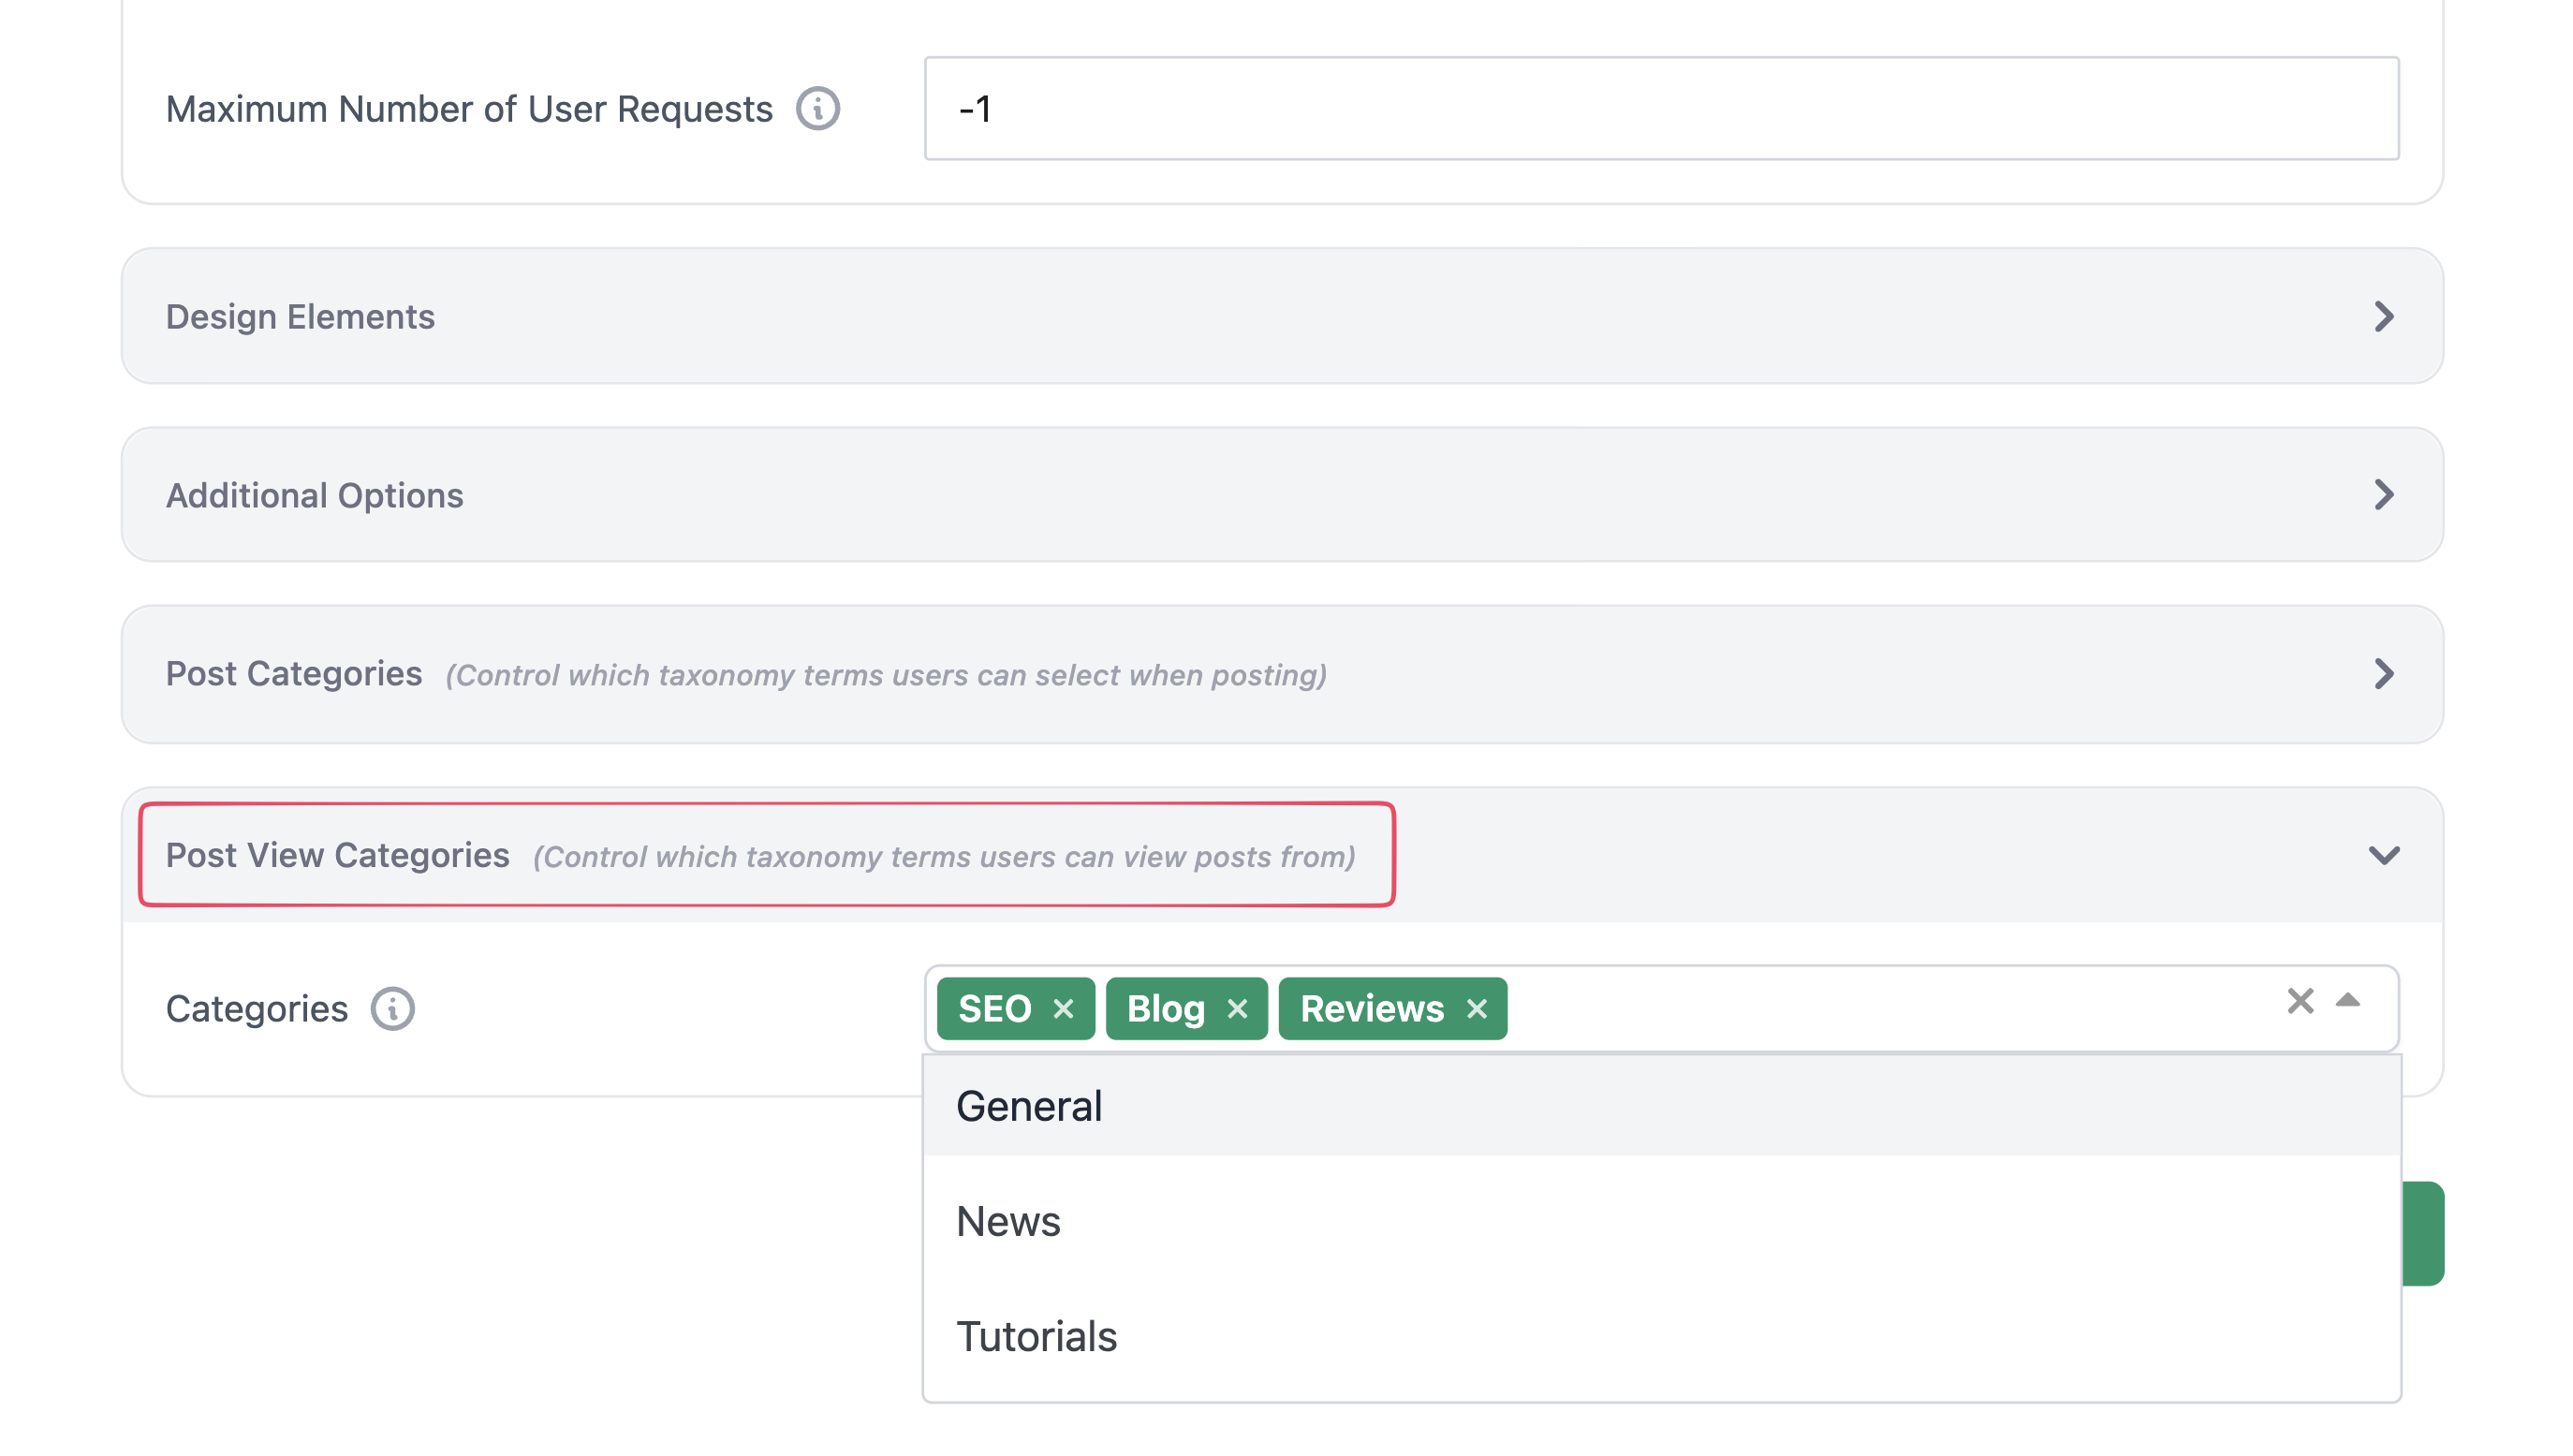Remove the Blog tag

pos(1237,1008)
